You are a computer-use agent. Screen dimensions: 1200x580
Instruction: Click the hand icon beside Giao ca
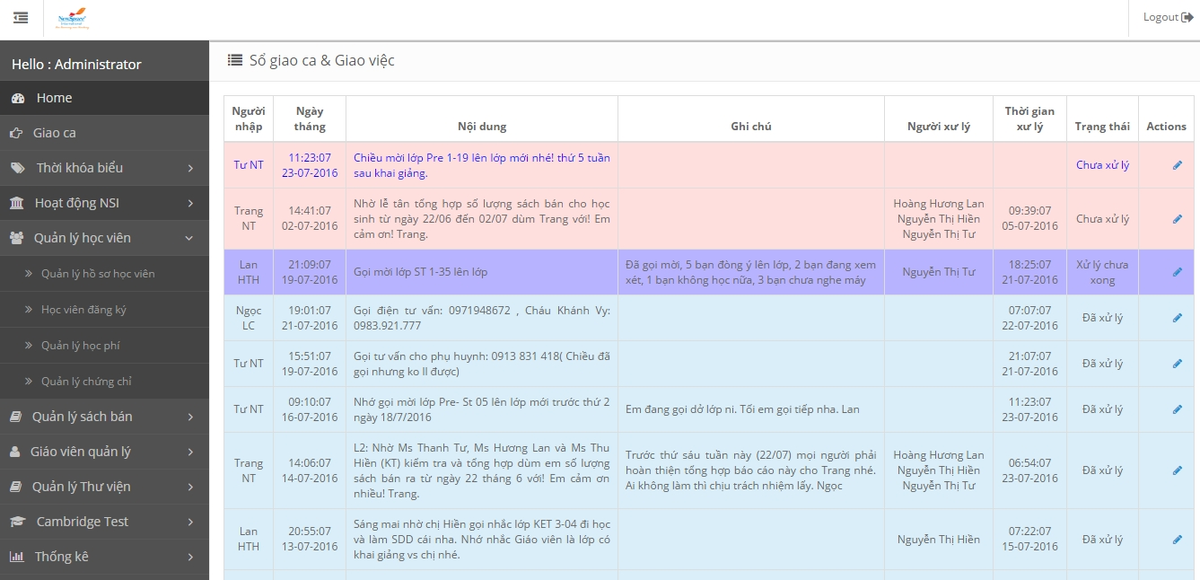(x=16, y=133)
